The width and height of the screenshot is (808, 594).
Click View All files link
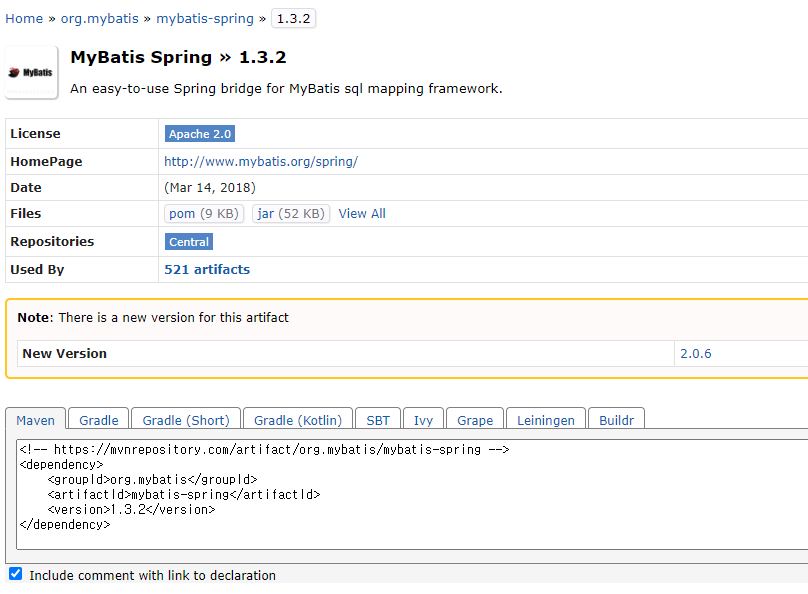coord(362,213)
